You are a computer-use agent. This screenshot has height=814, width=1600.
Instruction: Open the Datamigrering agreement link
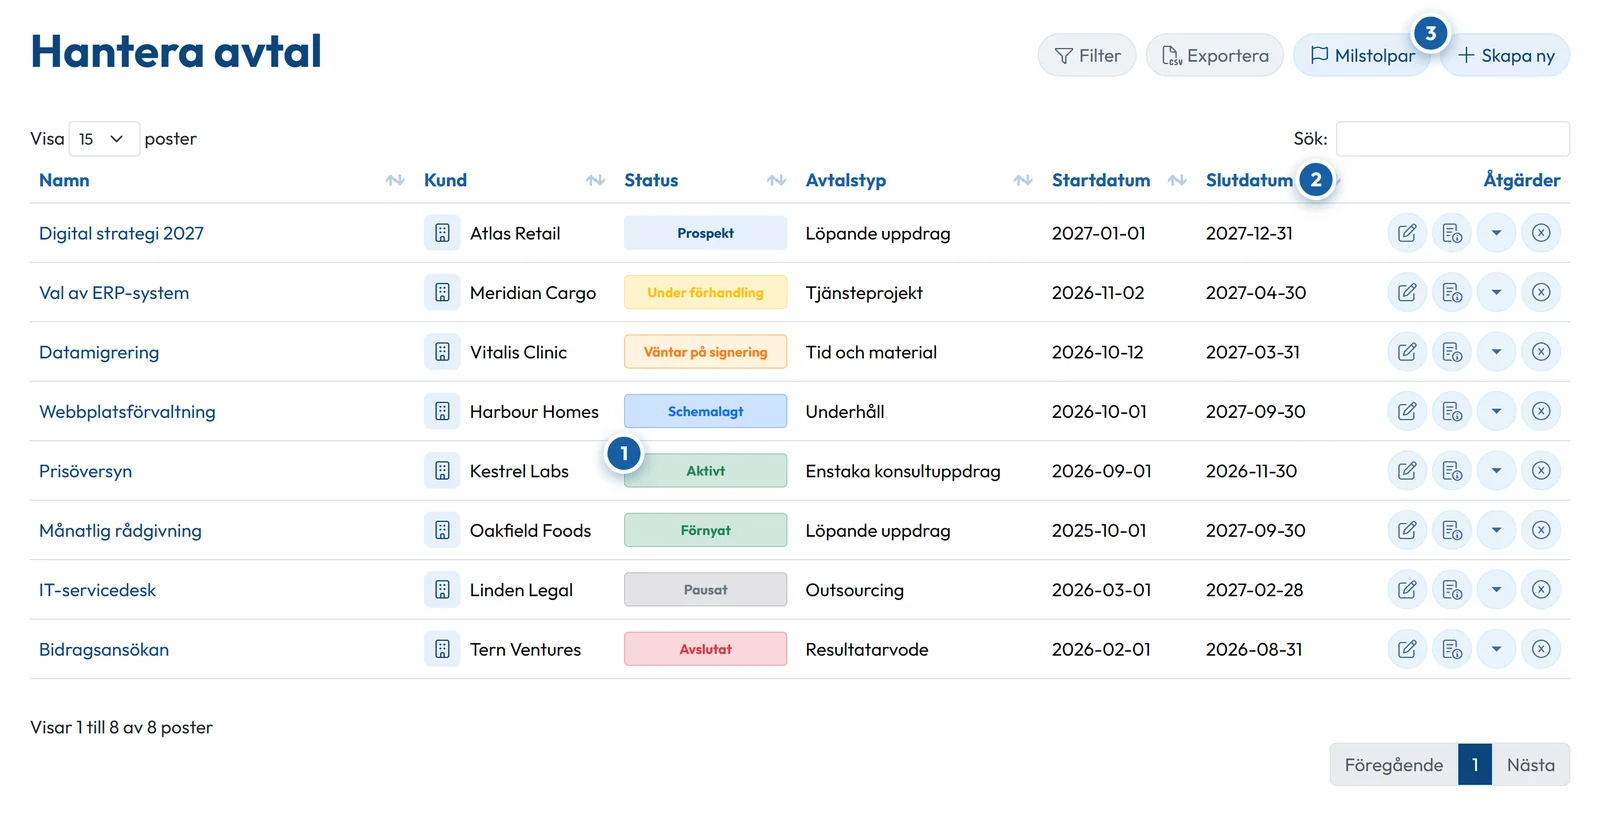(99, 352)
